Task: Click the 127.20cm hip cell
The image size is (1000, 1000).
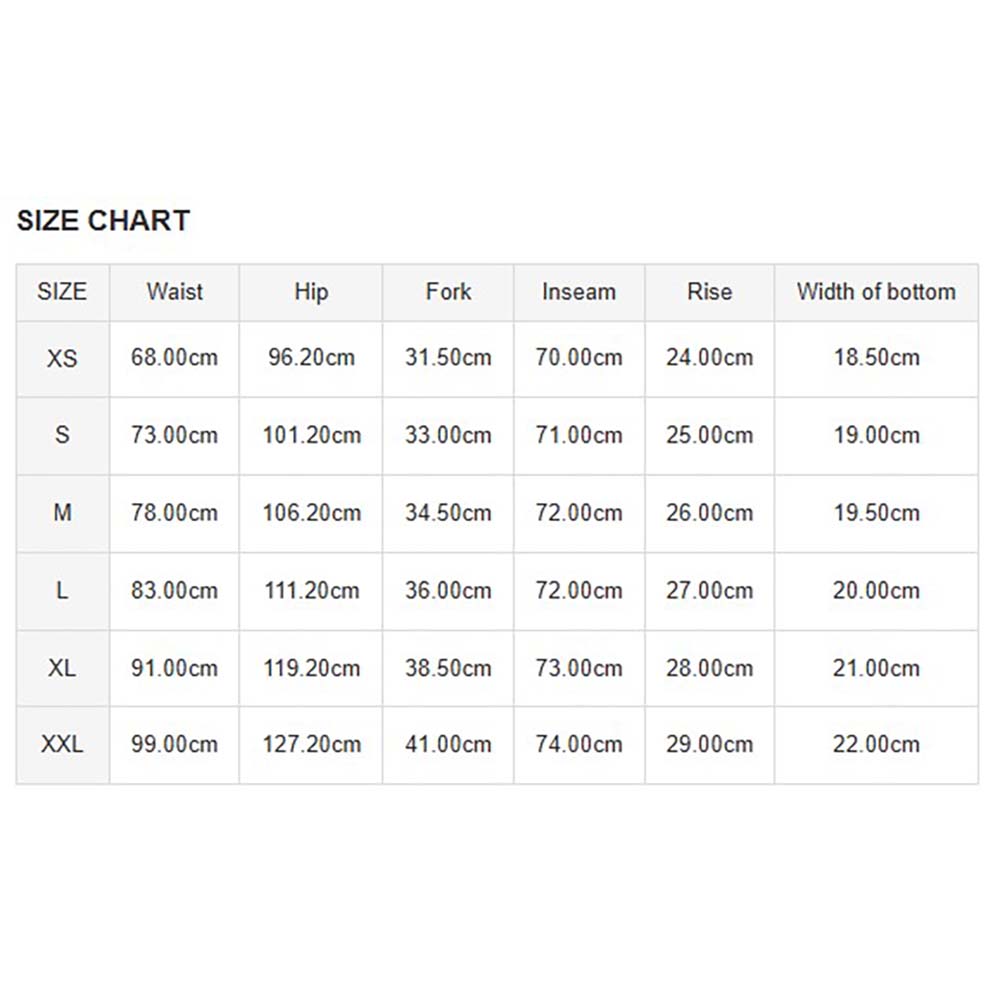Action: 311,744
